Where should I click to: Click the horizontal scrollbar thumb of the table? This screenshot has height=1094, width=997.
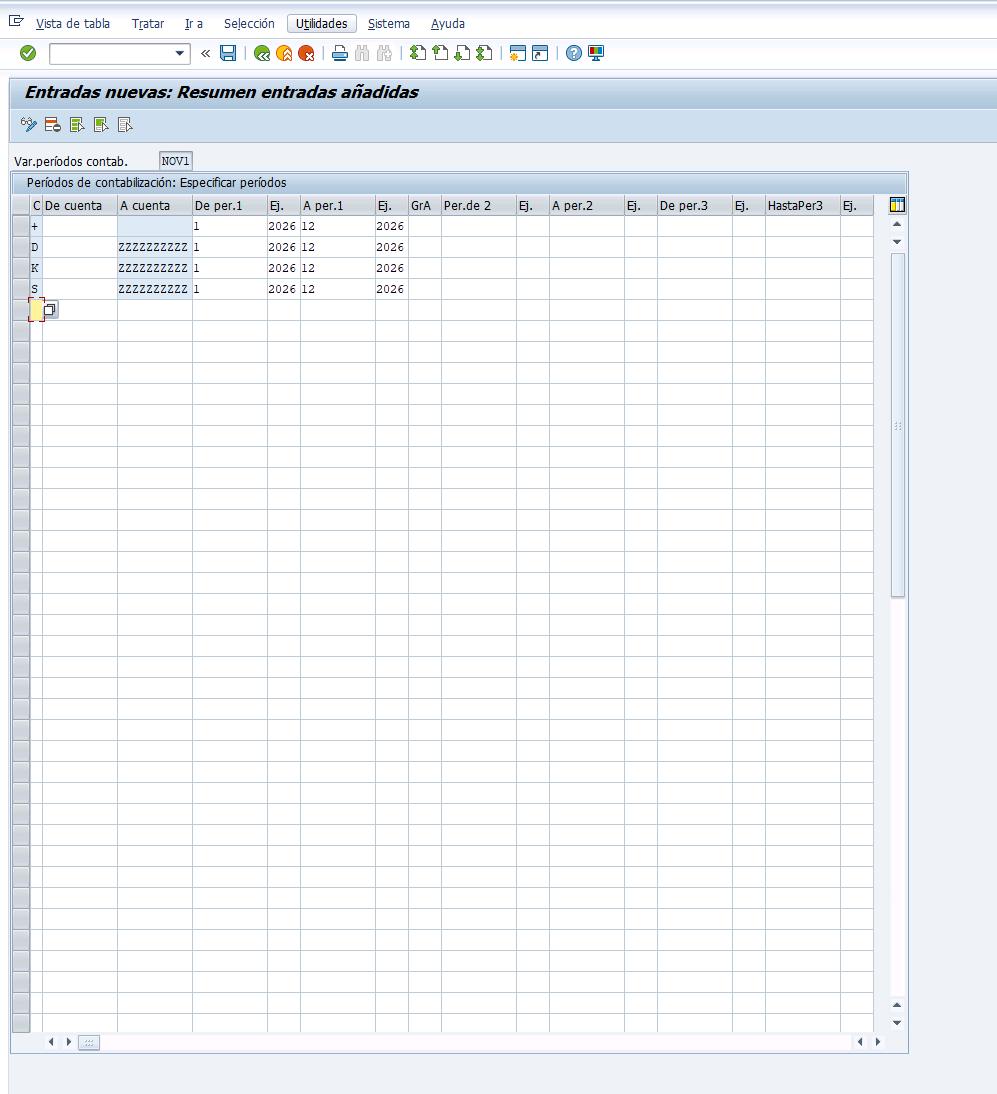(x=89, y=1042)
